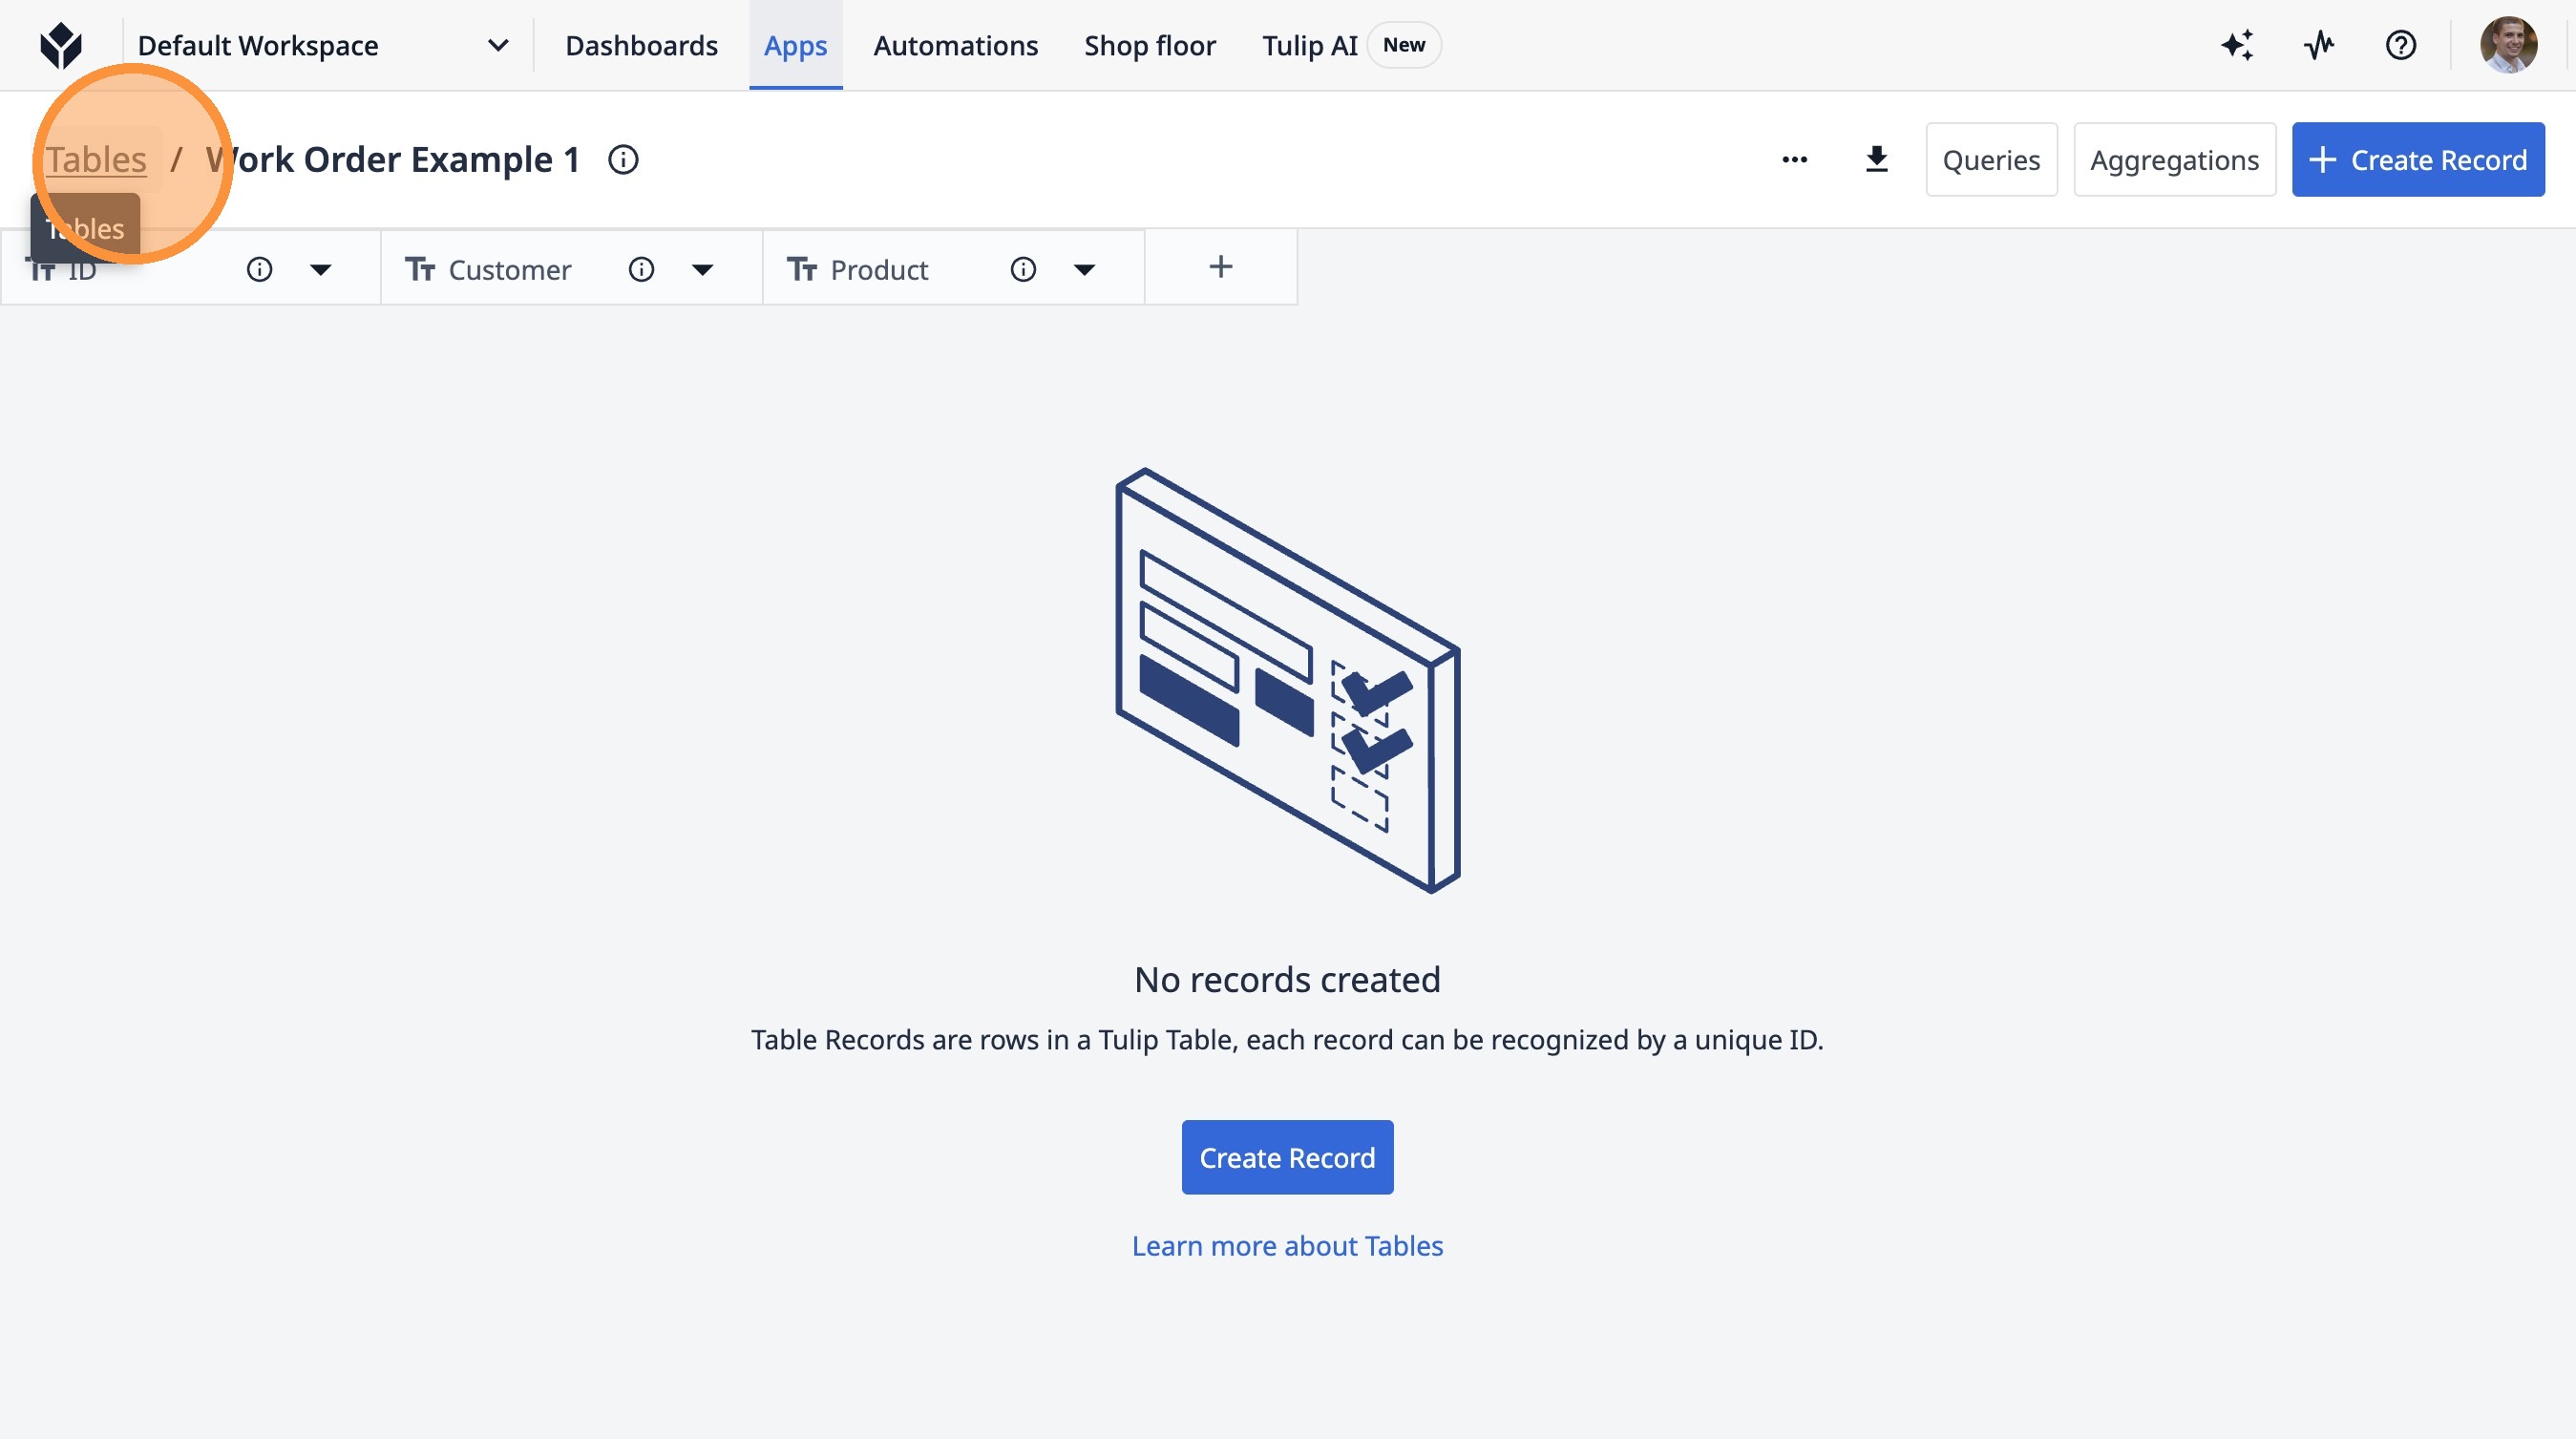Click the Product column info icon
This screenshot has width=2576, height=1439.
point(1022,270)
